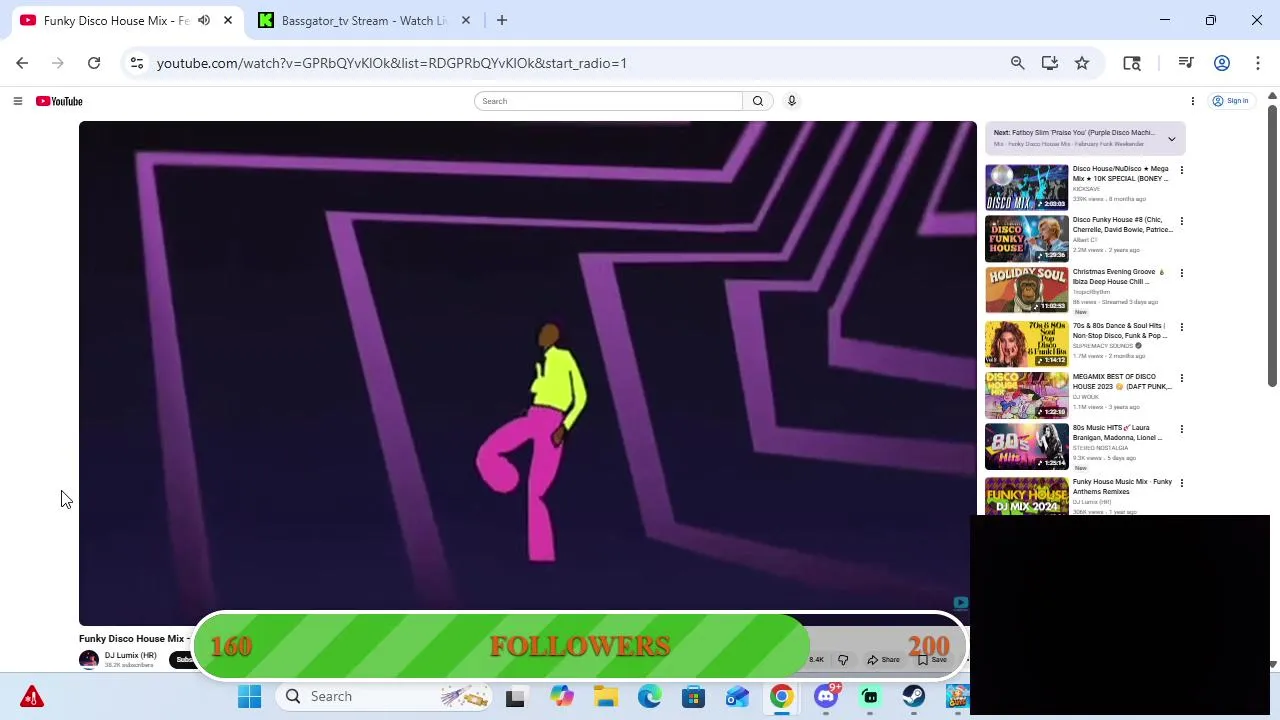
Task: Click the weather alert taskbar widget
Action: 31,697
